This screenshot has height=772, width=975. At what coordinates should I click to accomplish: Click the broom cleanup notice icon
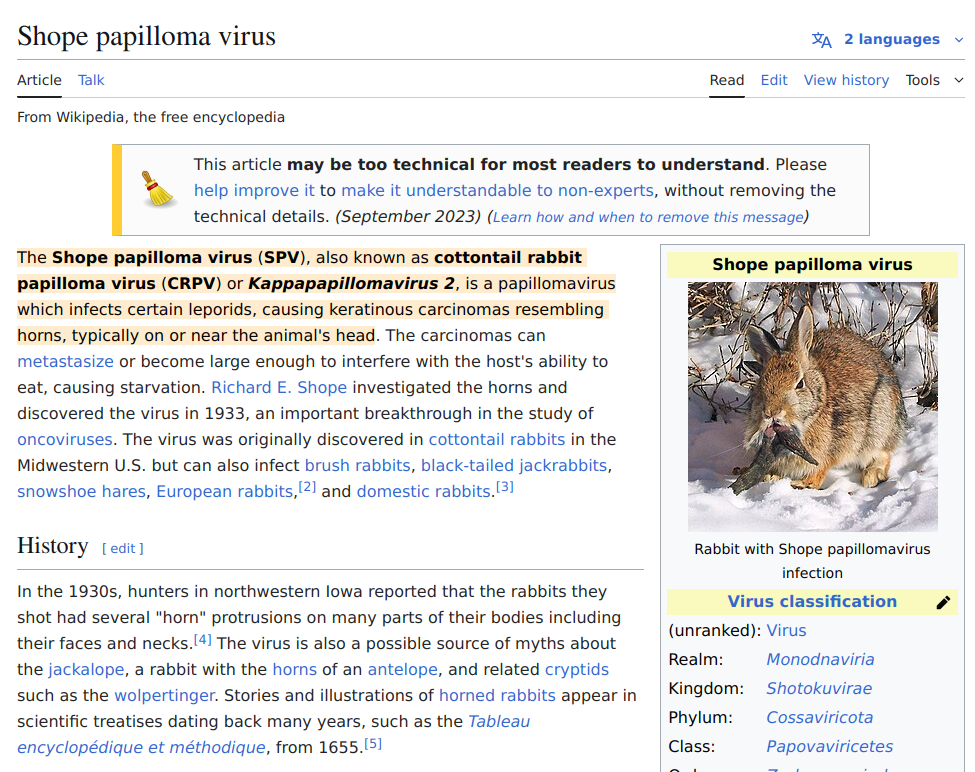157,190
